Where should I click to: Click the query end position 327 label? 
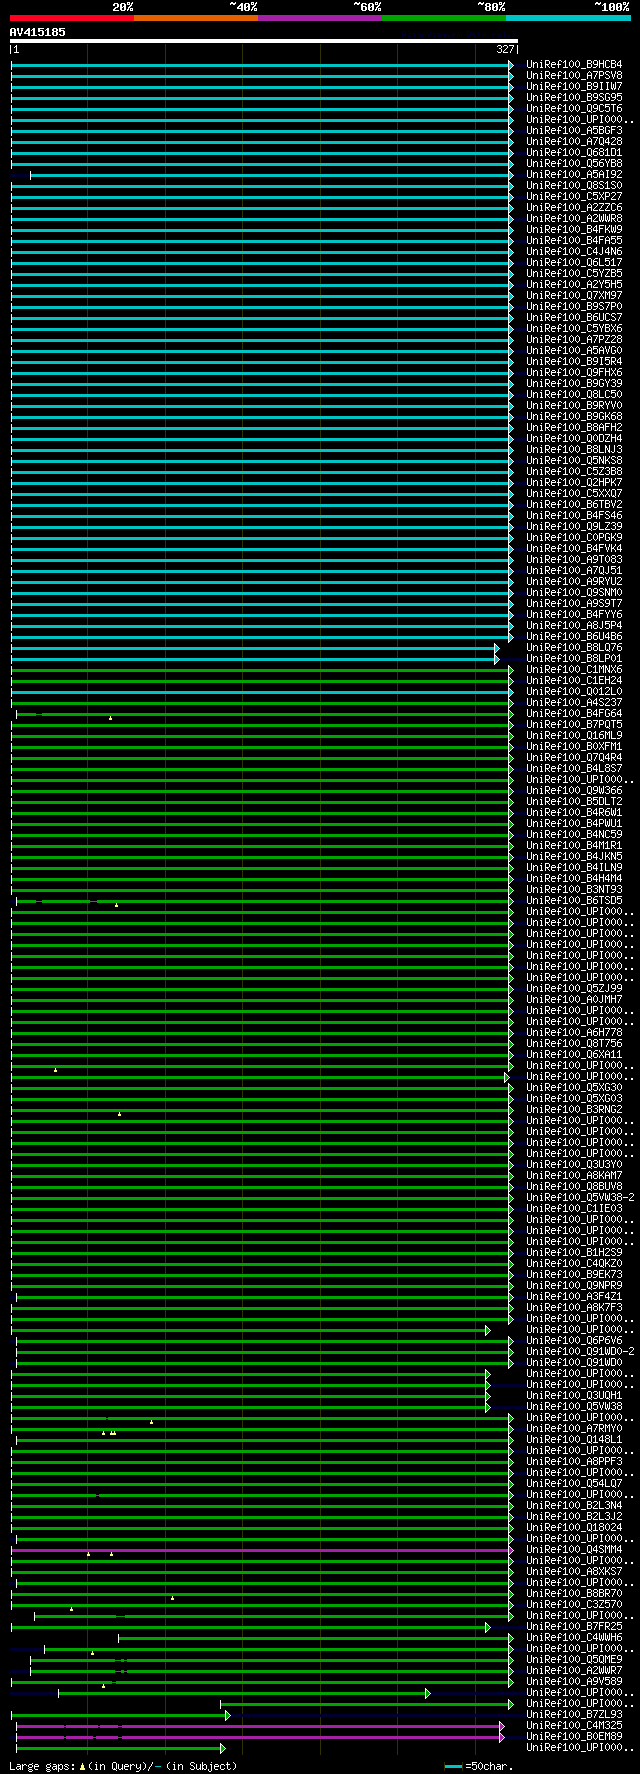coord(505,49)
